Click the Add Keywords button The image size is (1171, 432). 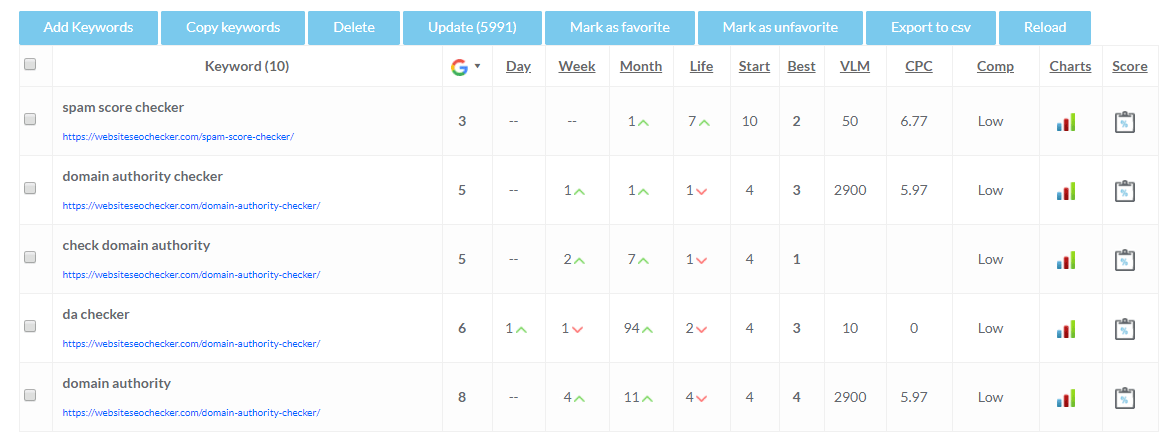(x=88, y=28)
